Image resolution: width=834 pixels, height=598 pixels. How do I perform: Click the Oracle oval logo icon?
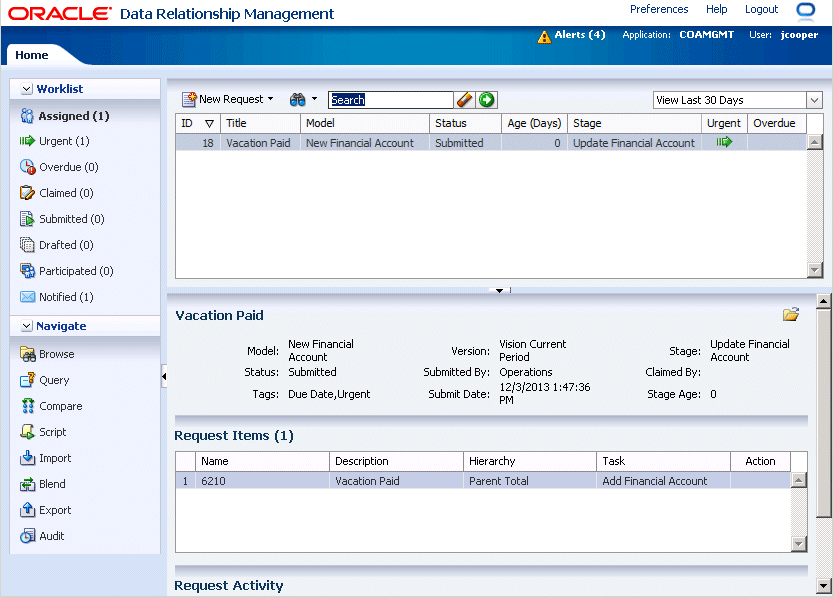(x=805, y=10)
